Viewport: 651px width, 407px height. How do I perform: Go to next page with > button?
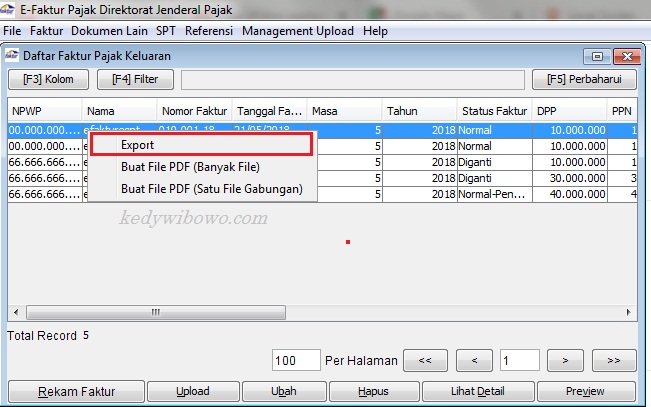tap(565, 360)
